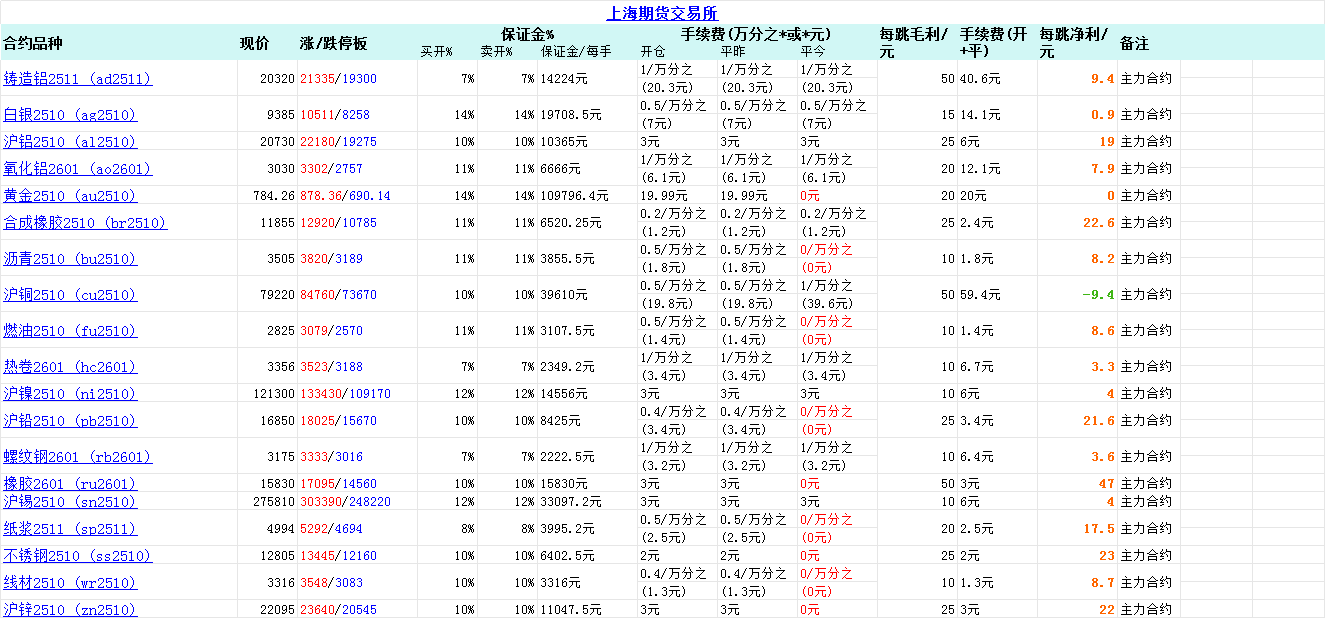The height and width of the screenshot is (618, 1325).
Task: Open 沪锌2510 (zn2510) contract link
Action: point(70,610)
